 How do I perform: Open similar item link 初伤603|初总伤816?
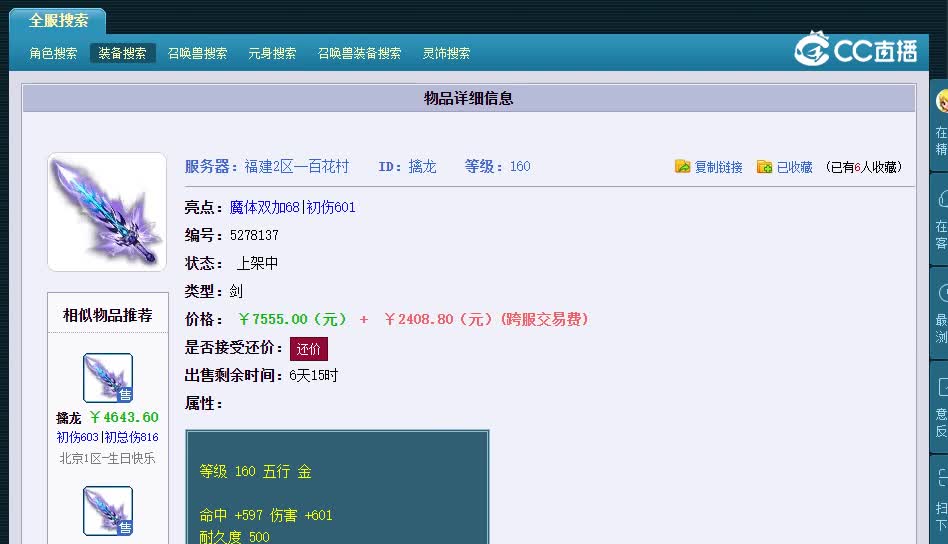108,437
